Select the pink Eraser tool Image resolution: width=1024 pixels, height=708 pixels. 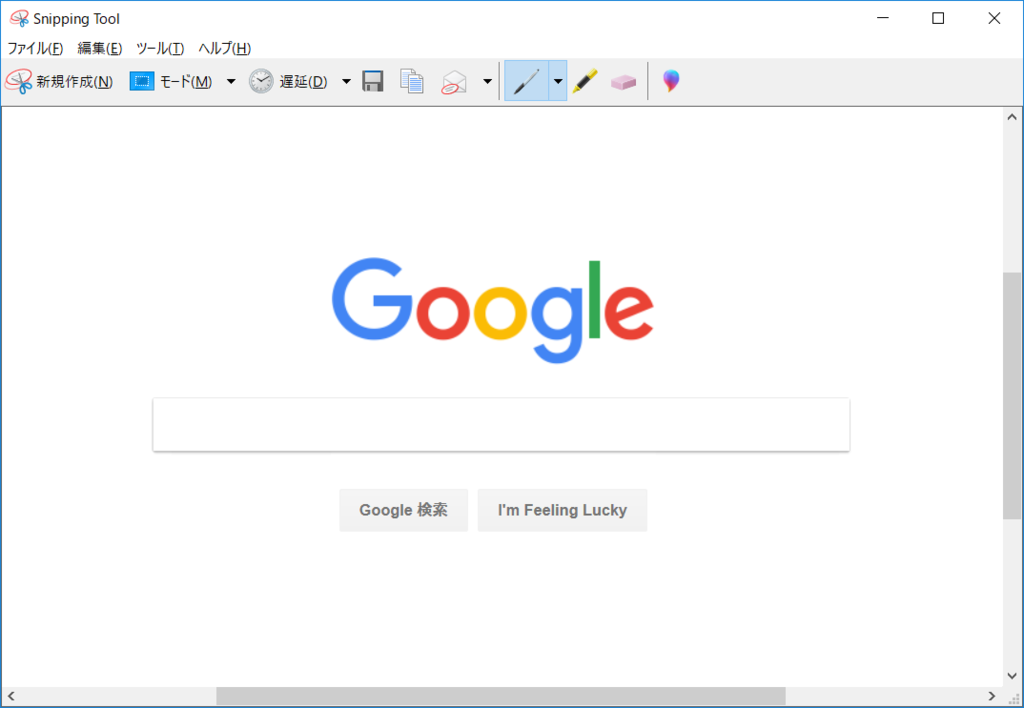(623, 82)
